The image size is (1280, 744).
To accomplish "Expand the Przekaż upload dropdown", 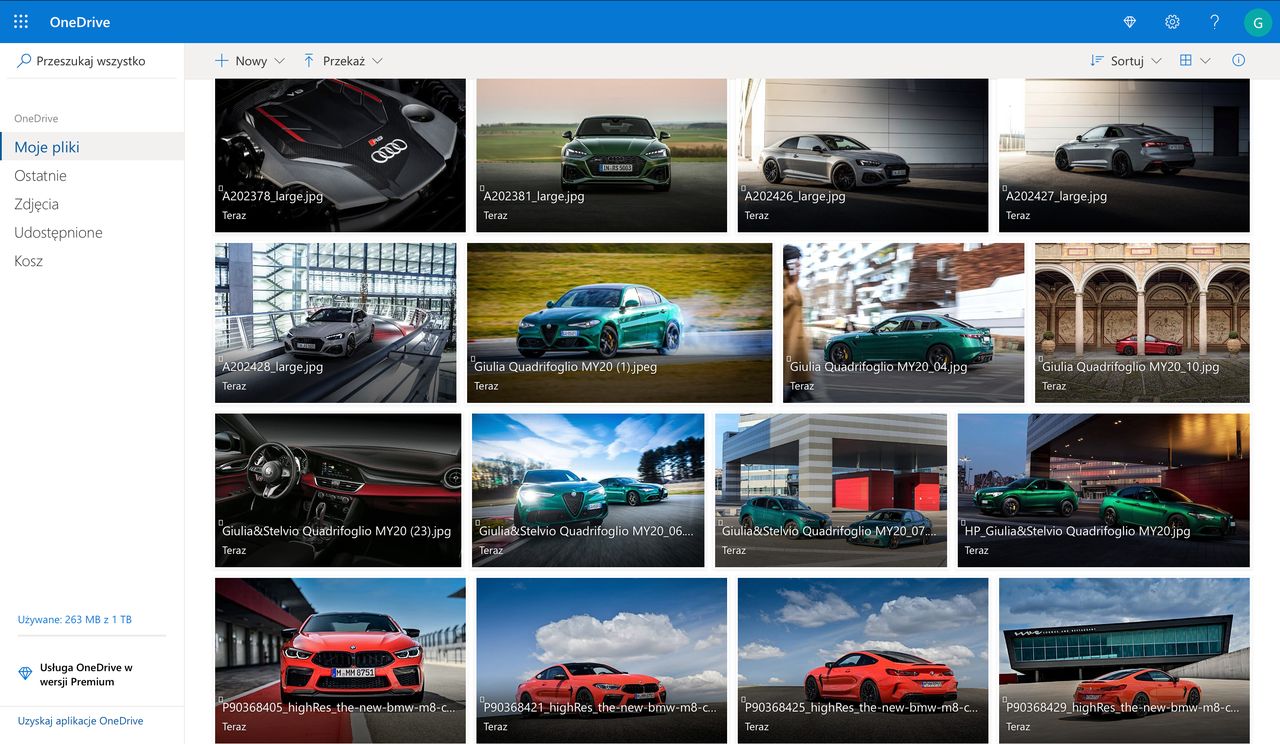I will point(343,61).
